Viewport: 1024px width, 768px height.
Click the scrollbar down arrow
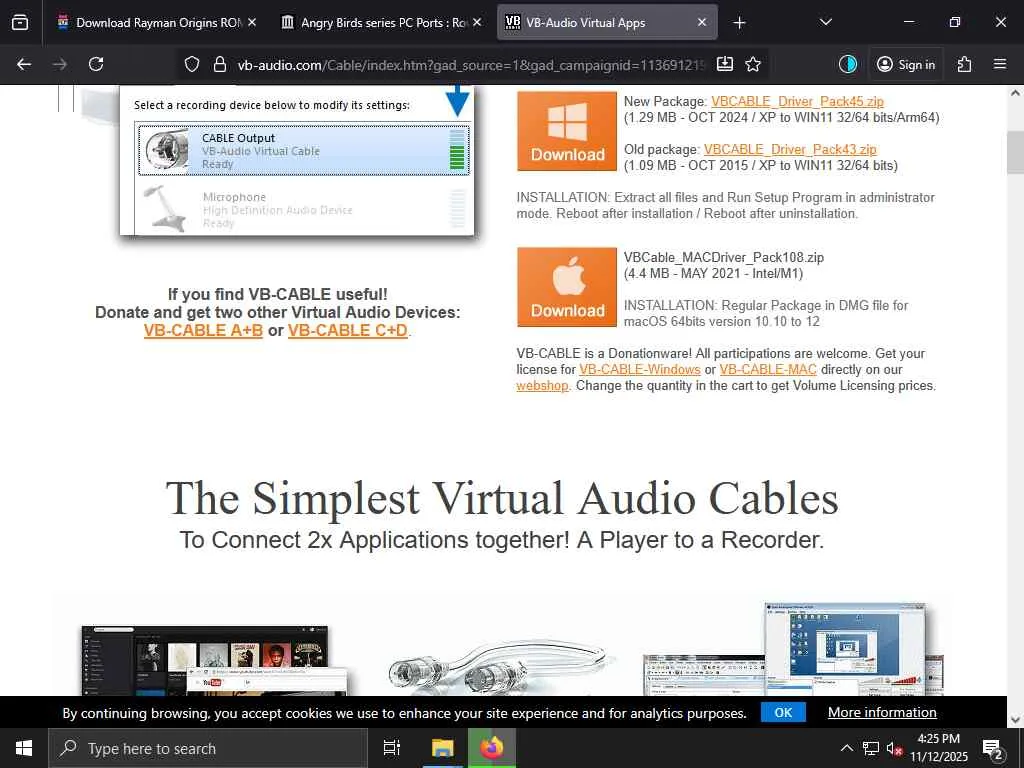[1015, 720]
